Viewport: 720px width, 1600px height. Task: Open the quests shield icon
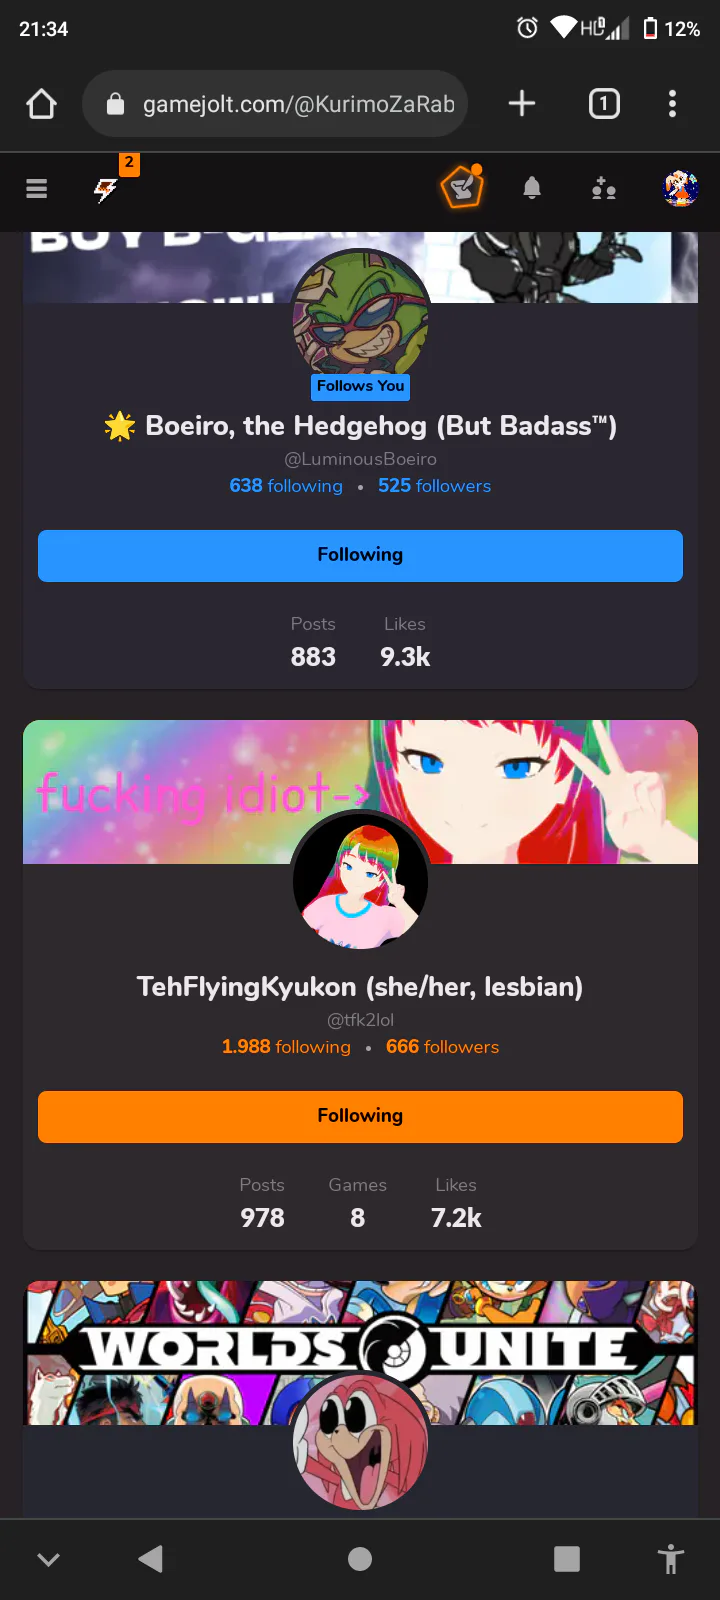pos(462,187)
